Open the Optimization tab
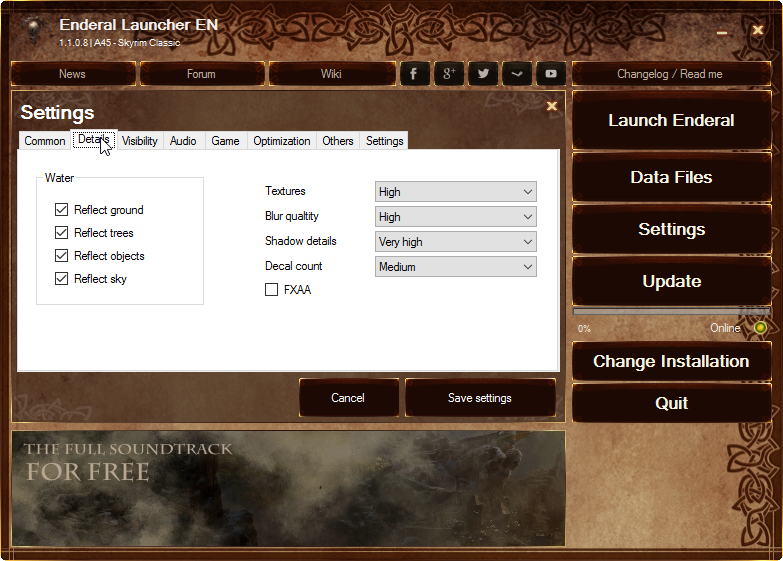The height and width of the screenshot is (561, 783). click(x=281, y=141)
